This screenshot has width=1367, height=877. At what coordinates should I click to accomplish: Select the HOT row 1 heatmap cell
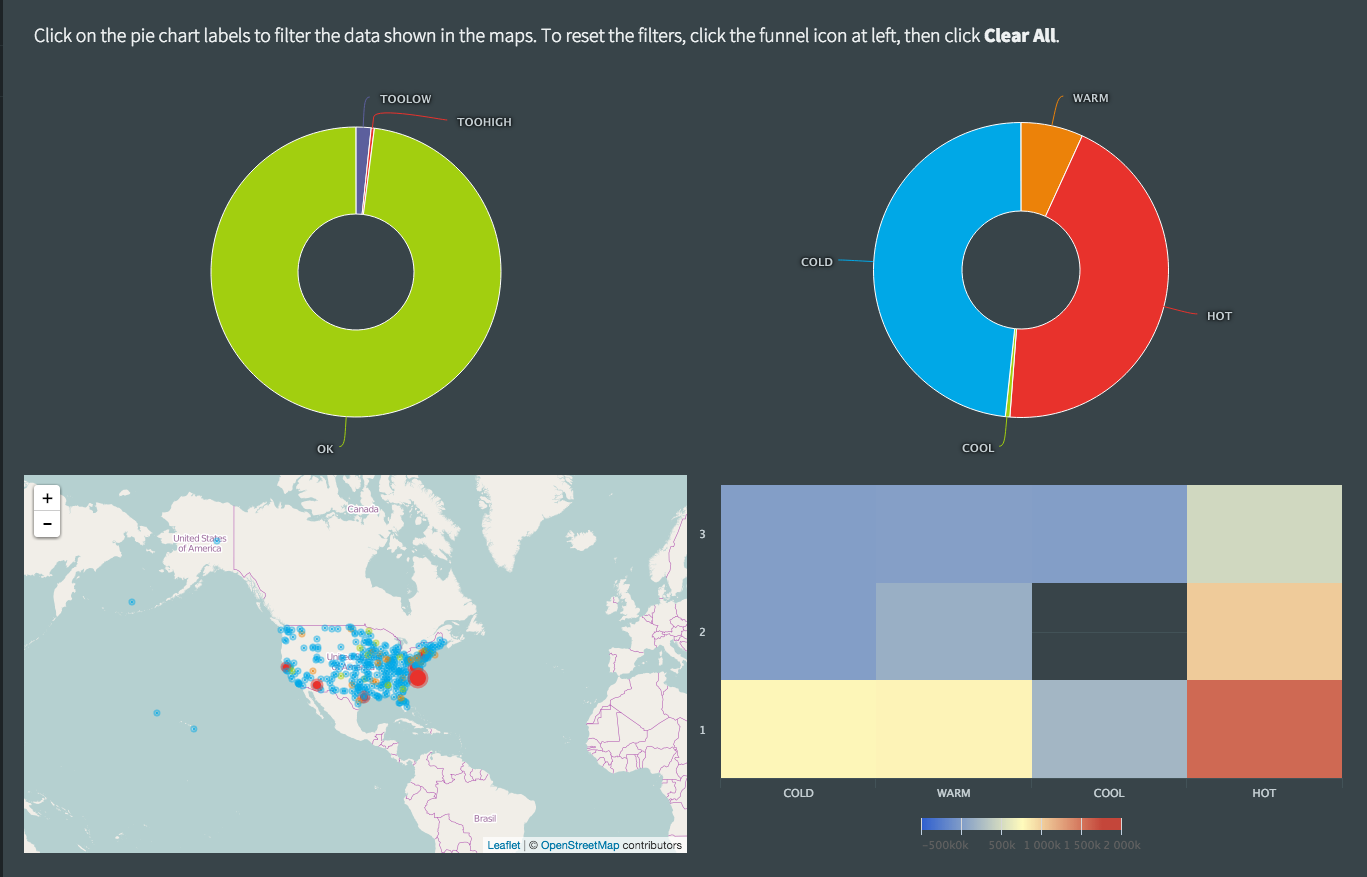point(1264,728)
